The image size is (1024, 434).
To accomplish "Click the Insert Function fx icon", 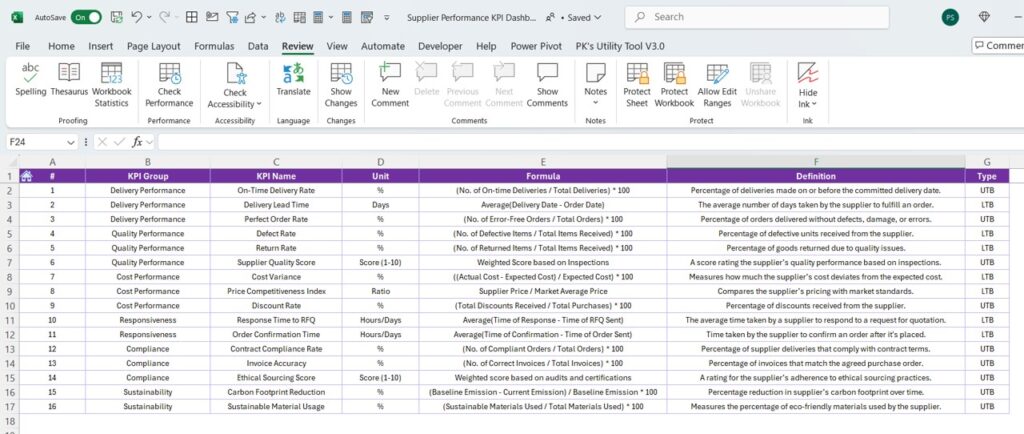I will point(137,142).
